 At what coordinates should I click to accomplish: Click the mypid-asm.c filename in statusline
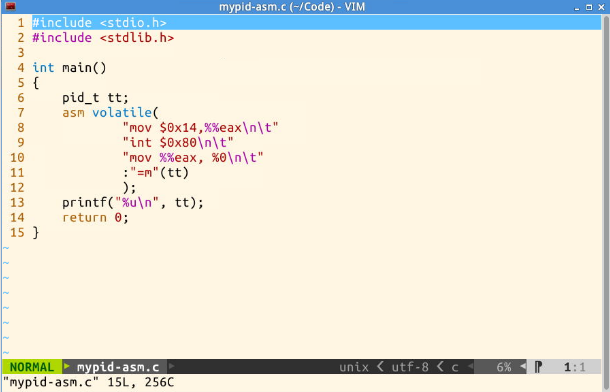pos(118,367)
